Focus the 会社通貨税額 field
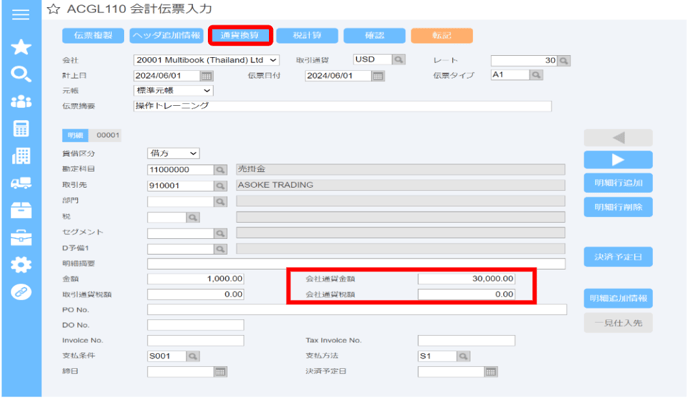This screenshot has height=398, width=688. tap(466, 294)
